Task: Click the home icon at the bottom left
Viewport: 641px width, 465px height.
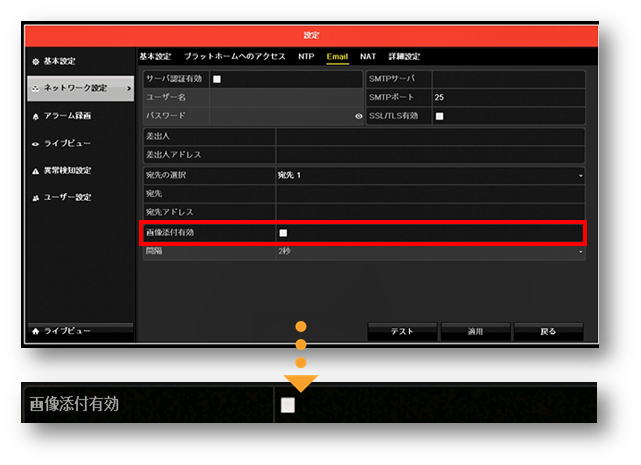Action: [36, 331]
